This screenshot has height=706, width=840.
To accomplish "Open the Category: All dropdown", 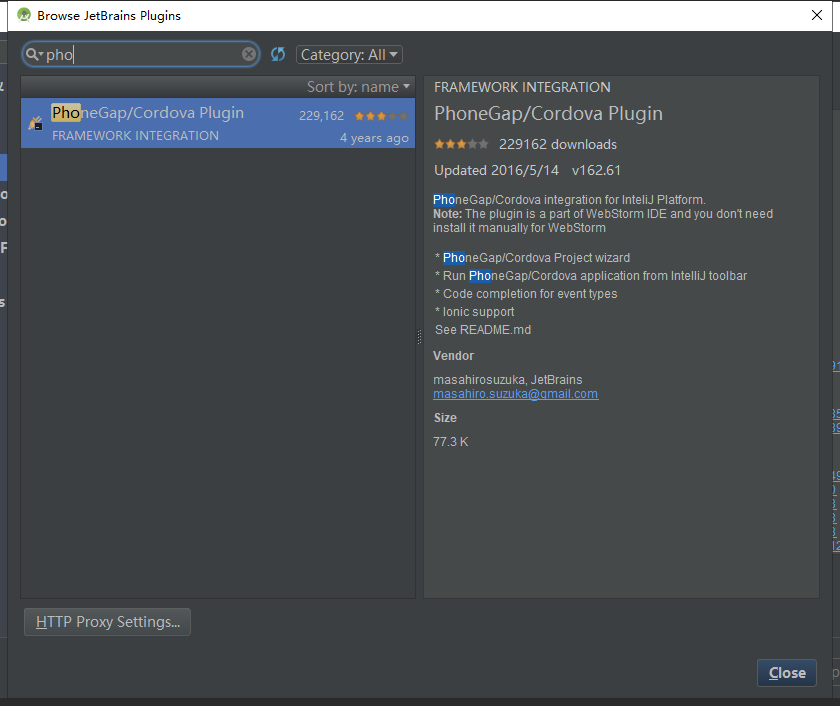I will point(349,55).
